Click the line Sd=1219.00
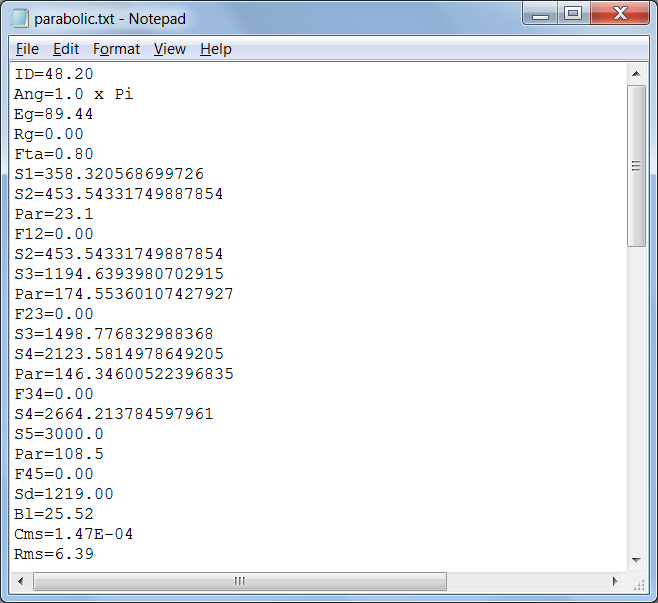 [64, 494]
